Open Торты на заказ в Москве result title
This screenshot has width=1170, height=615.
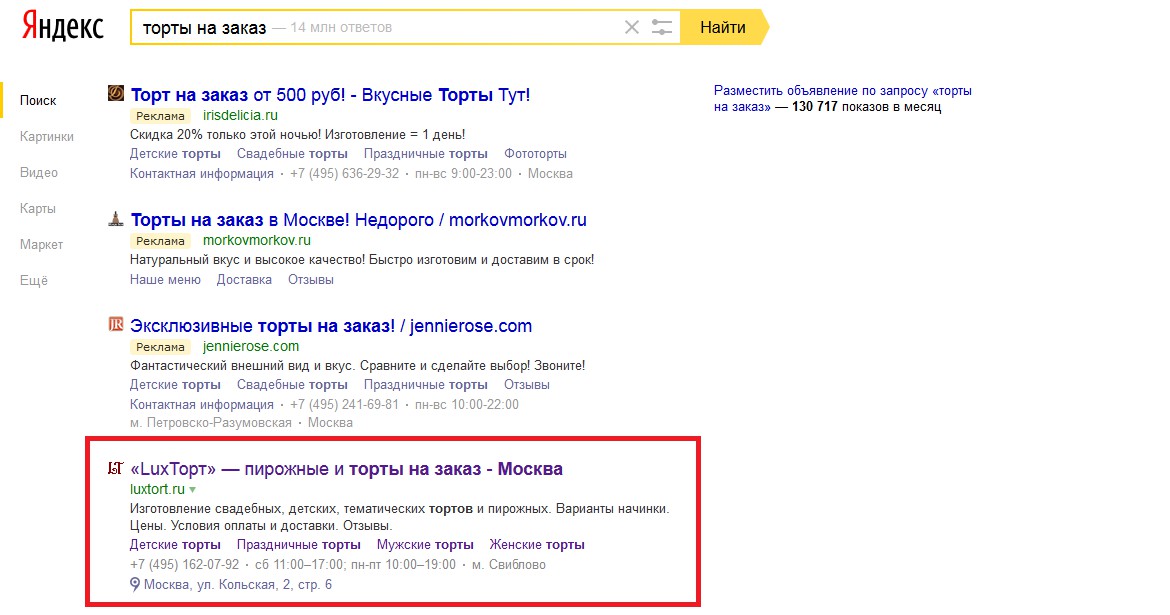[359, 220]
